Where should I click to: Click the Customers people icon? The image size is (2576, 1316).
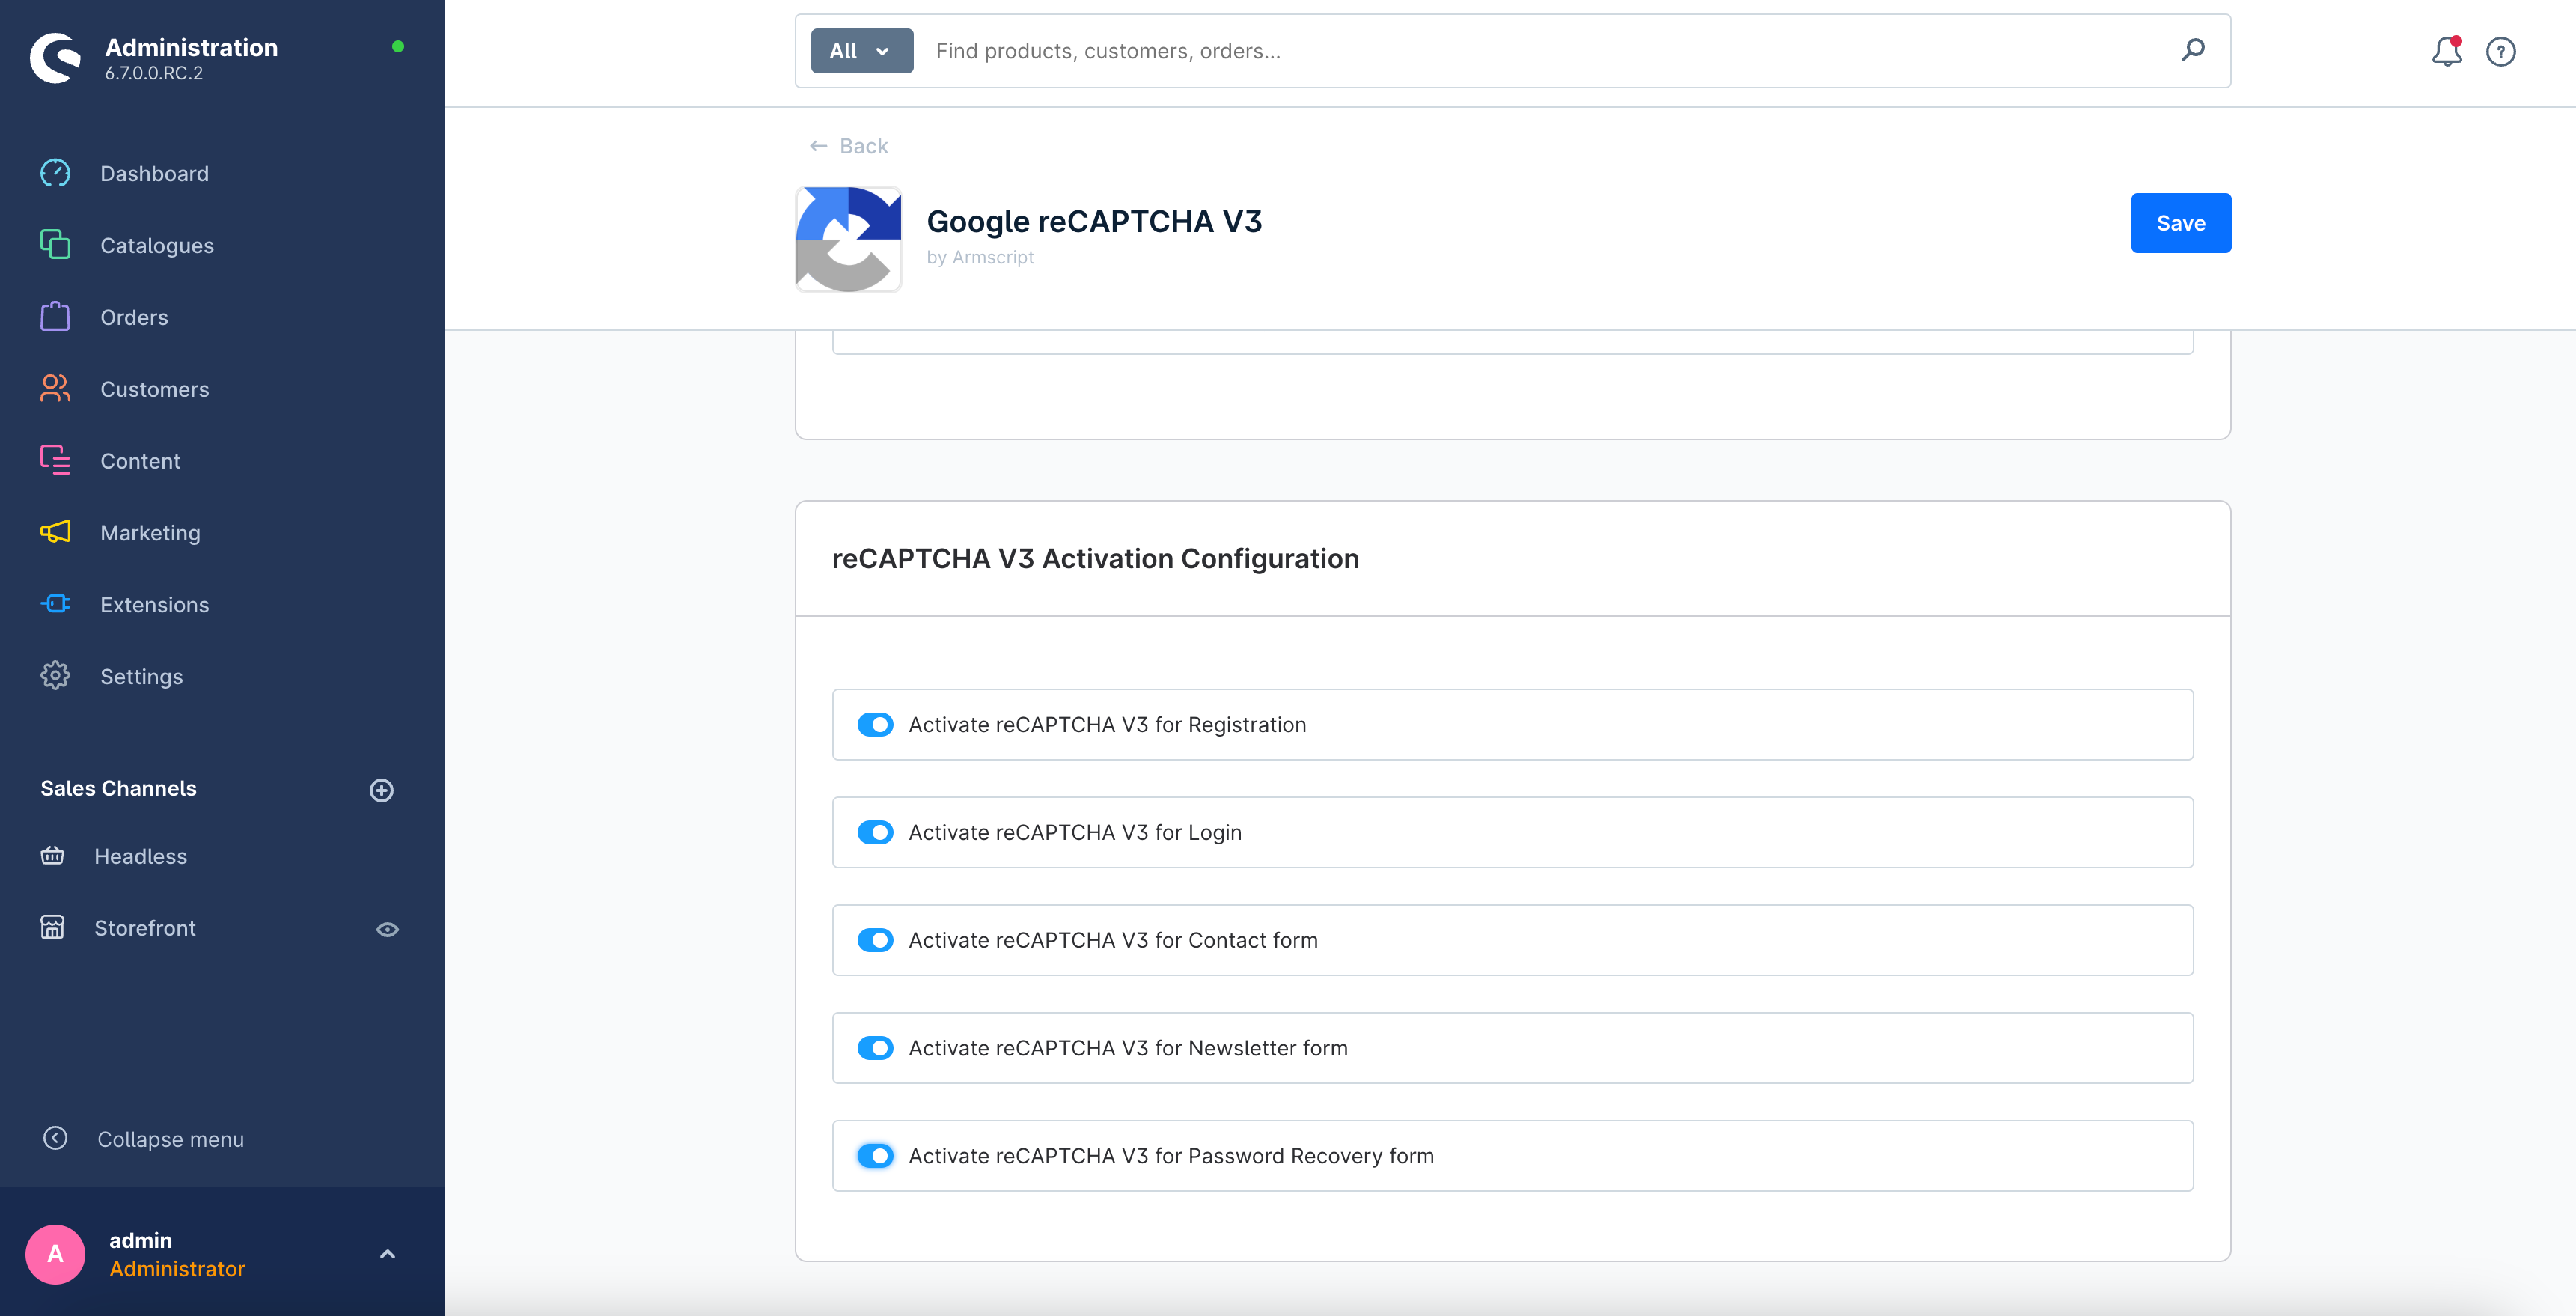[55, 389]
